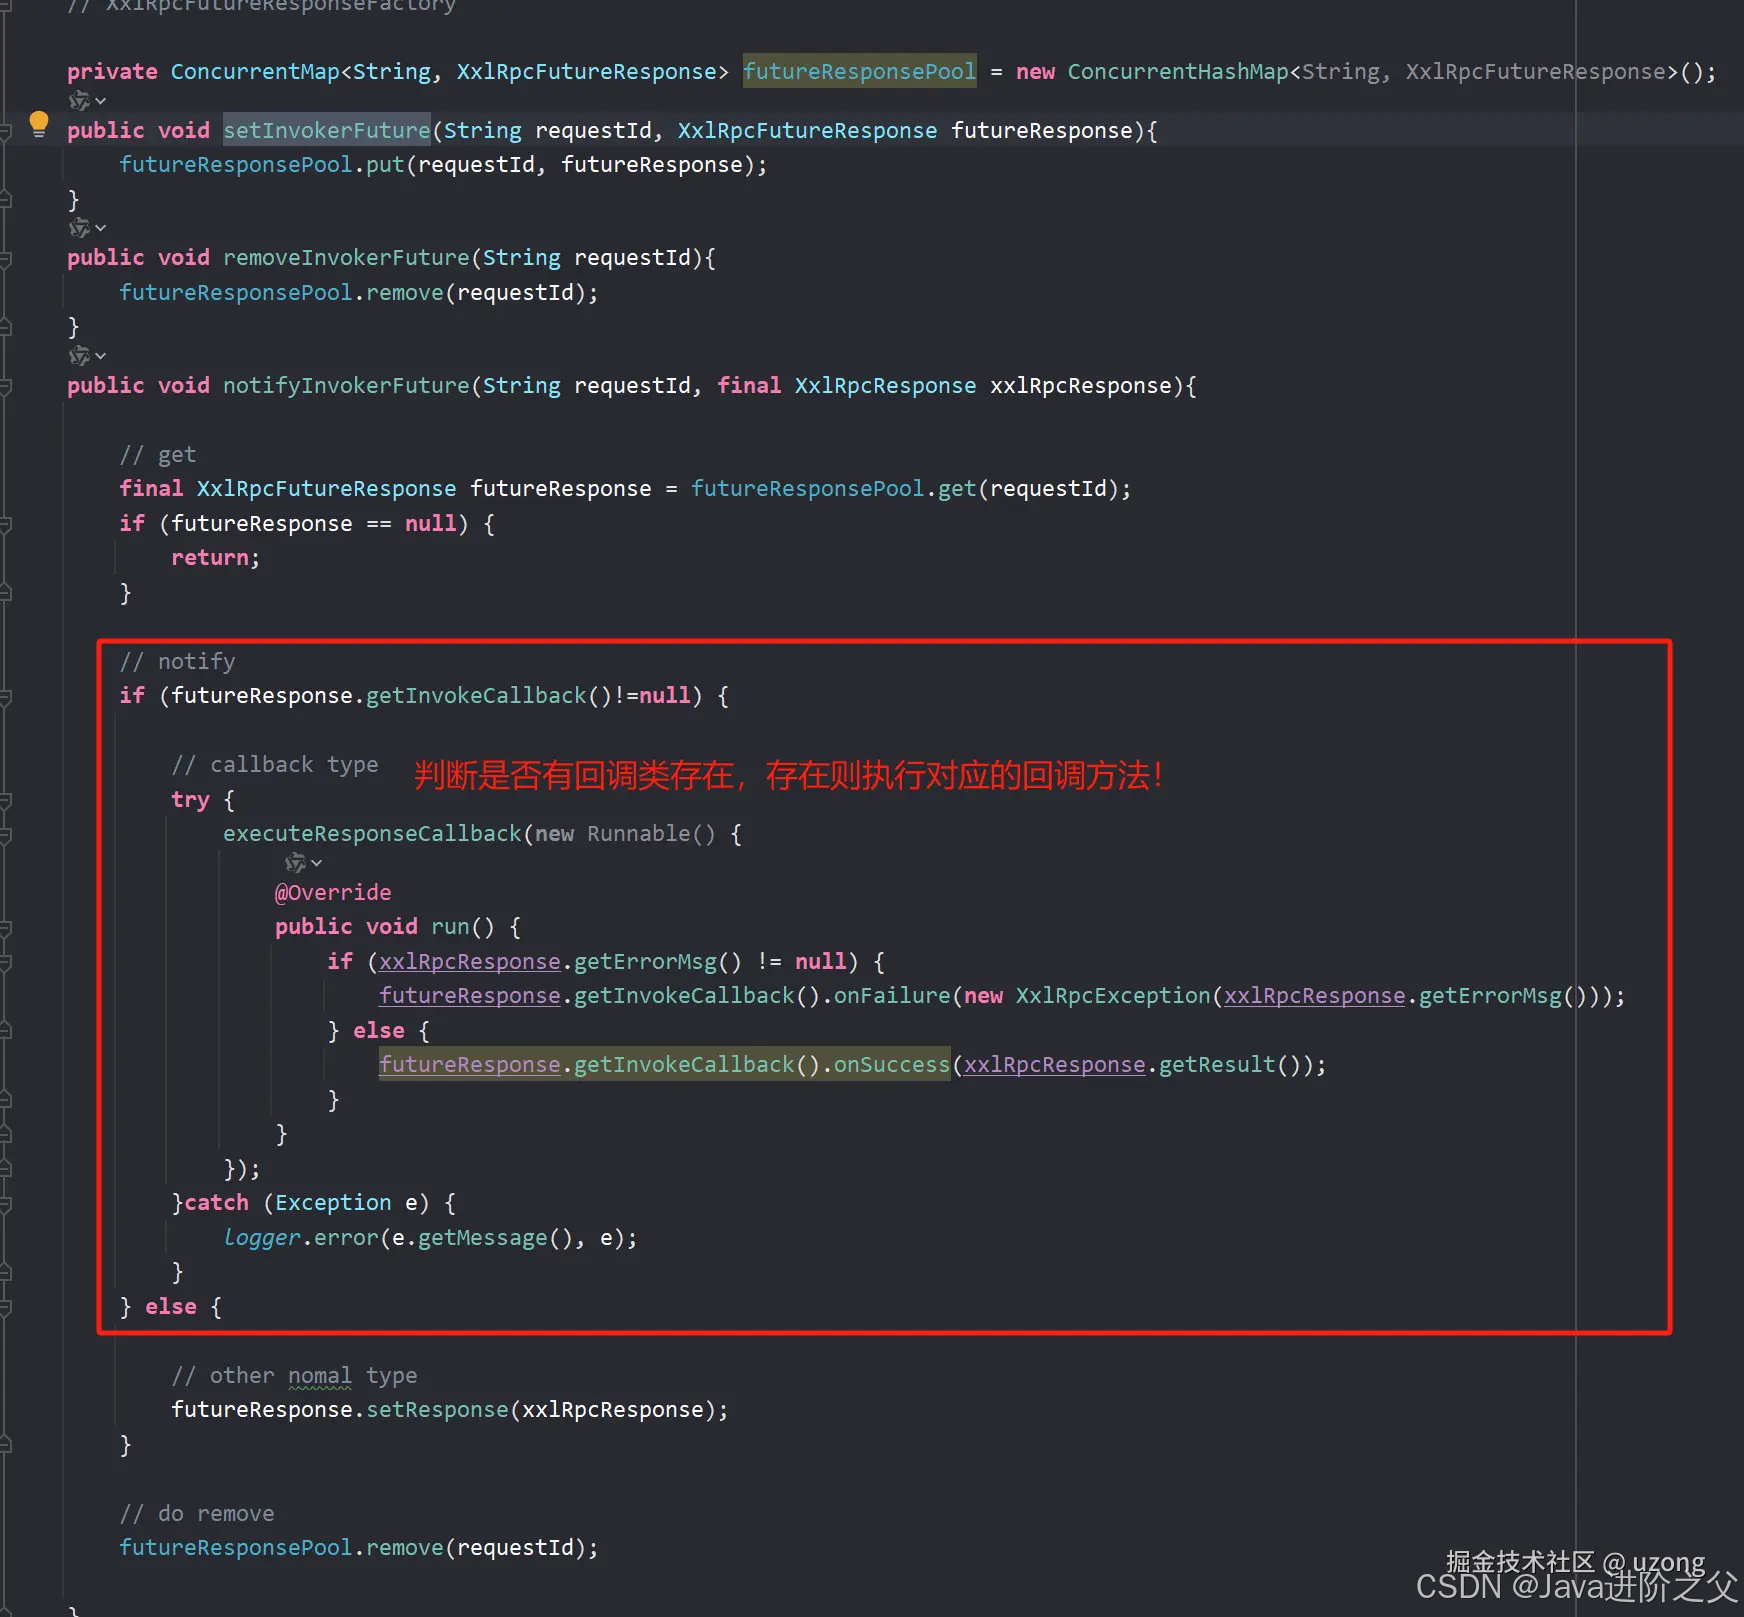
Task: Open the chevron dropdown above setInvokerFuture method
Action: coord(100,101)
